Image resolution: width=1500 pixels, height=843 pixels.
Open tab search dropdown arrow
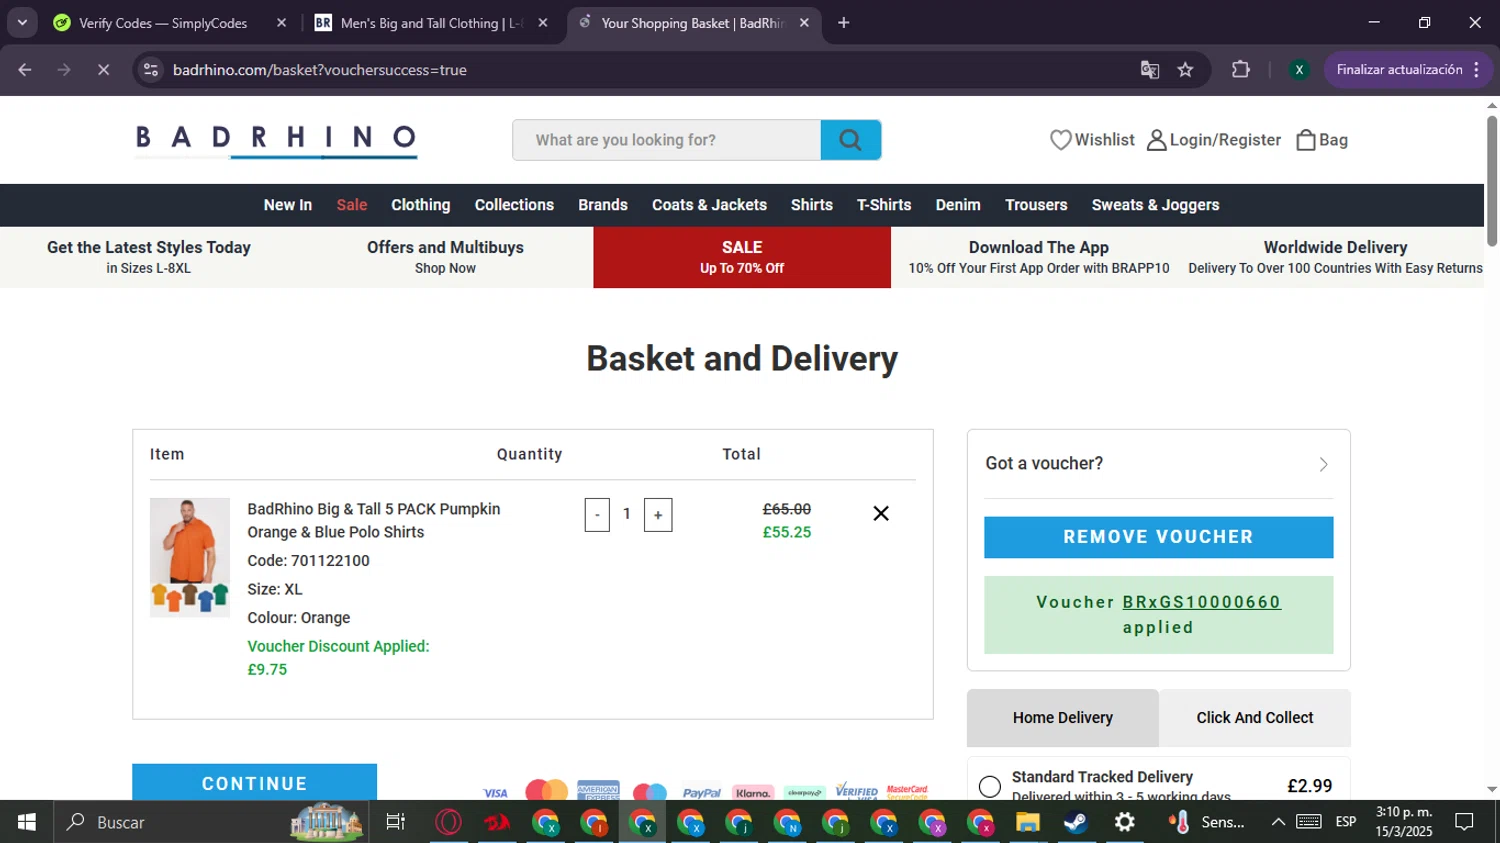click(x=22, y=23)
